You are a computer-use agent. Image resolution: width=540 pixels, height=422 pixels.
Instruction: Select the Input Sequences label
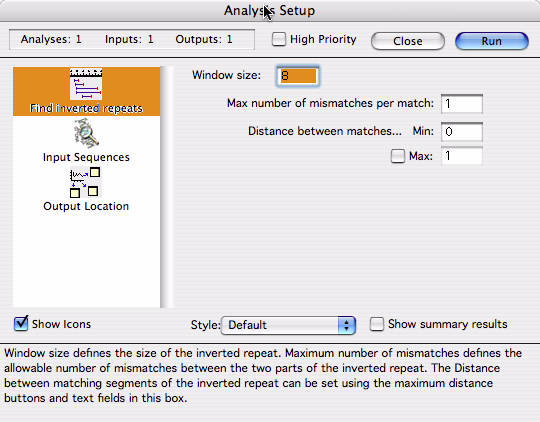pyautogui.click(x=86, y=157)
